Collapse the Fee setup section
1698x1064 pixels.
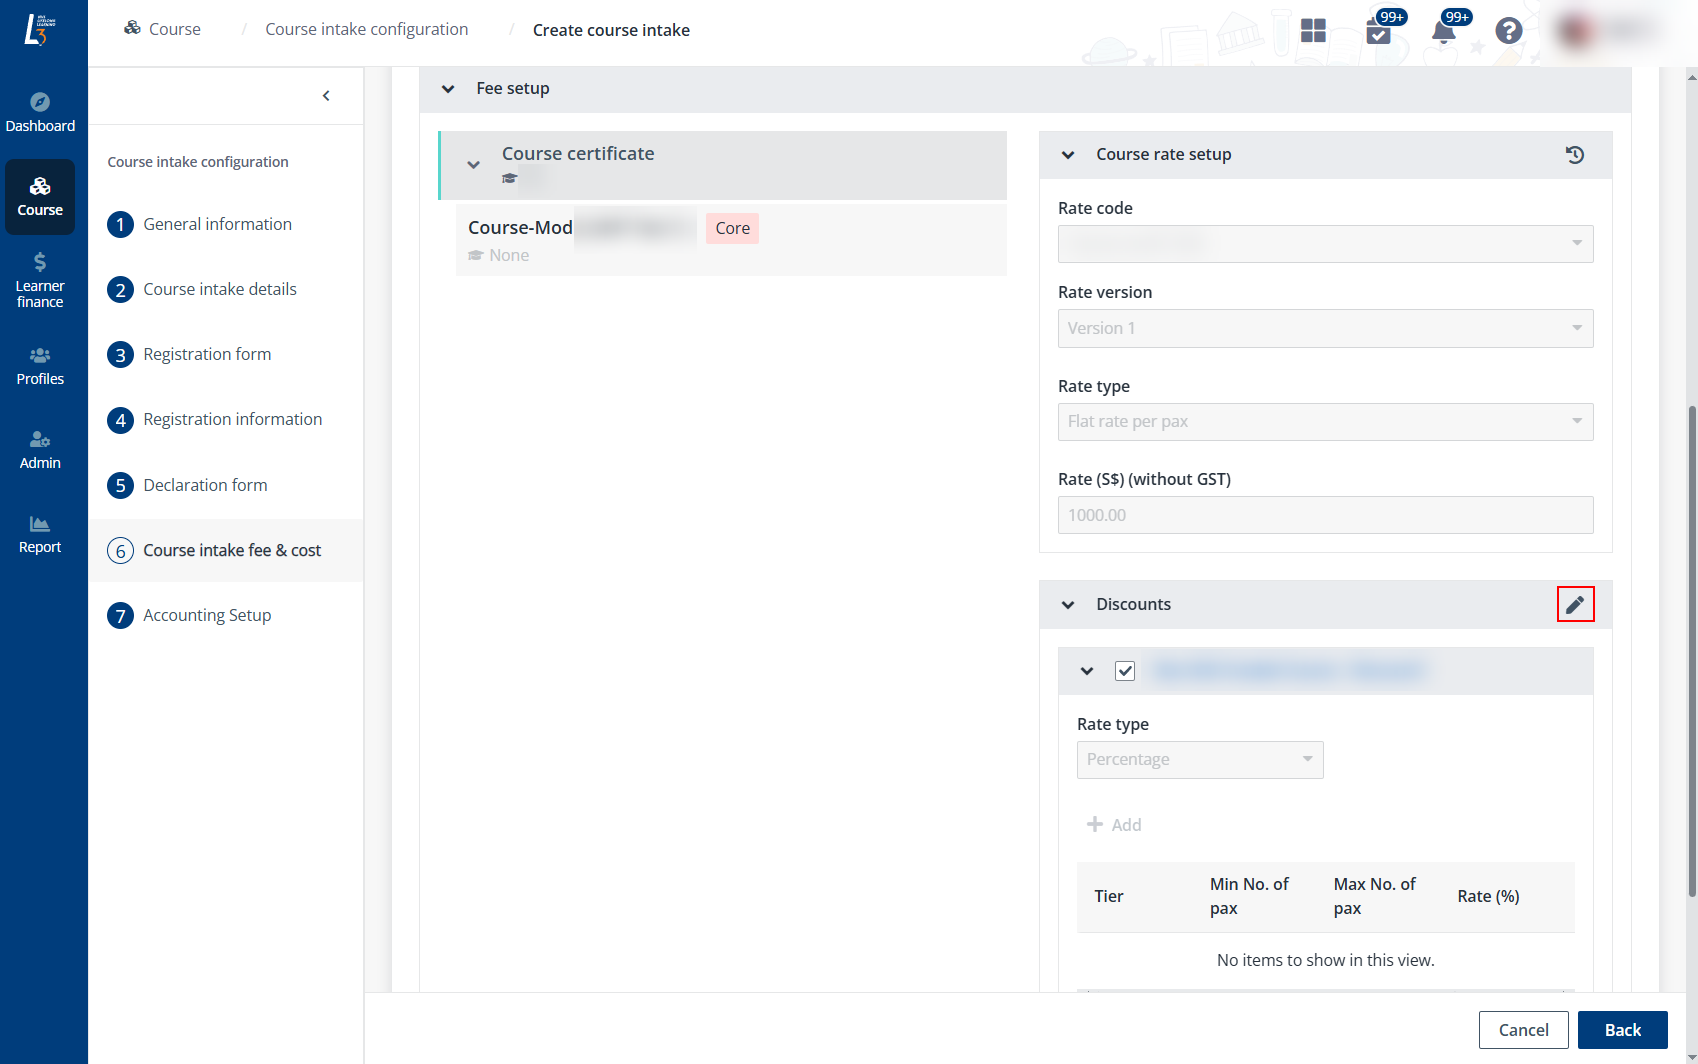coord(448,89)
